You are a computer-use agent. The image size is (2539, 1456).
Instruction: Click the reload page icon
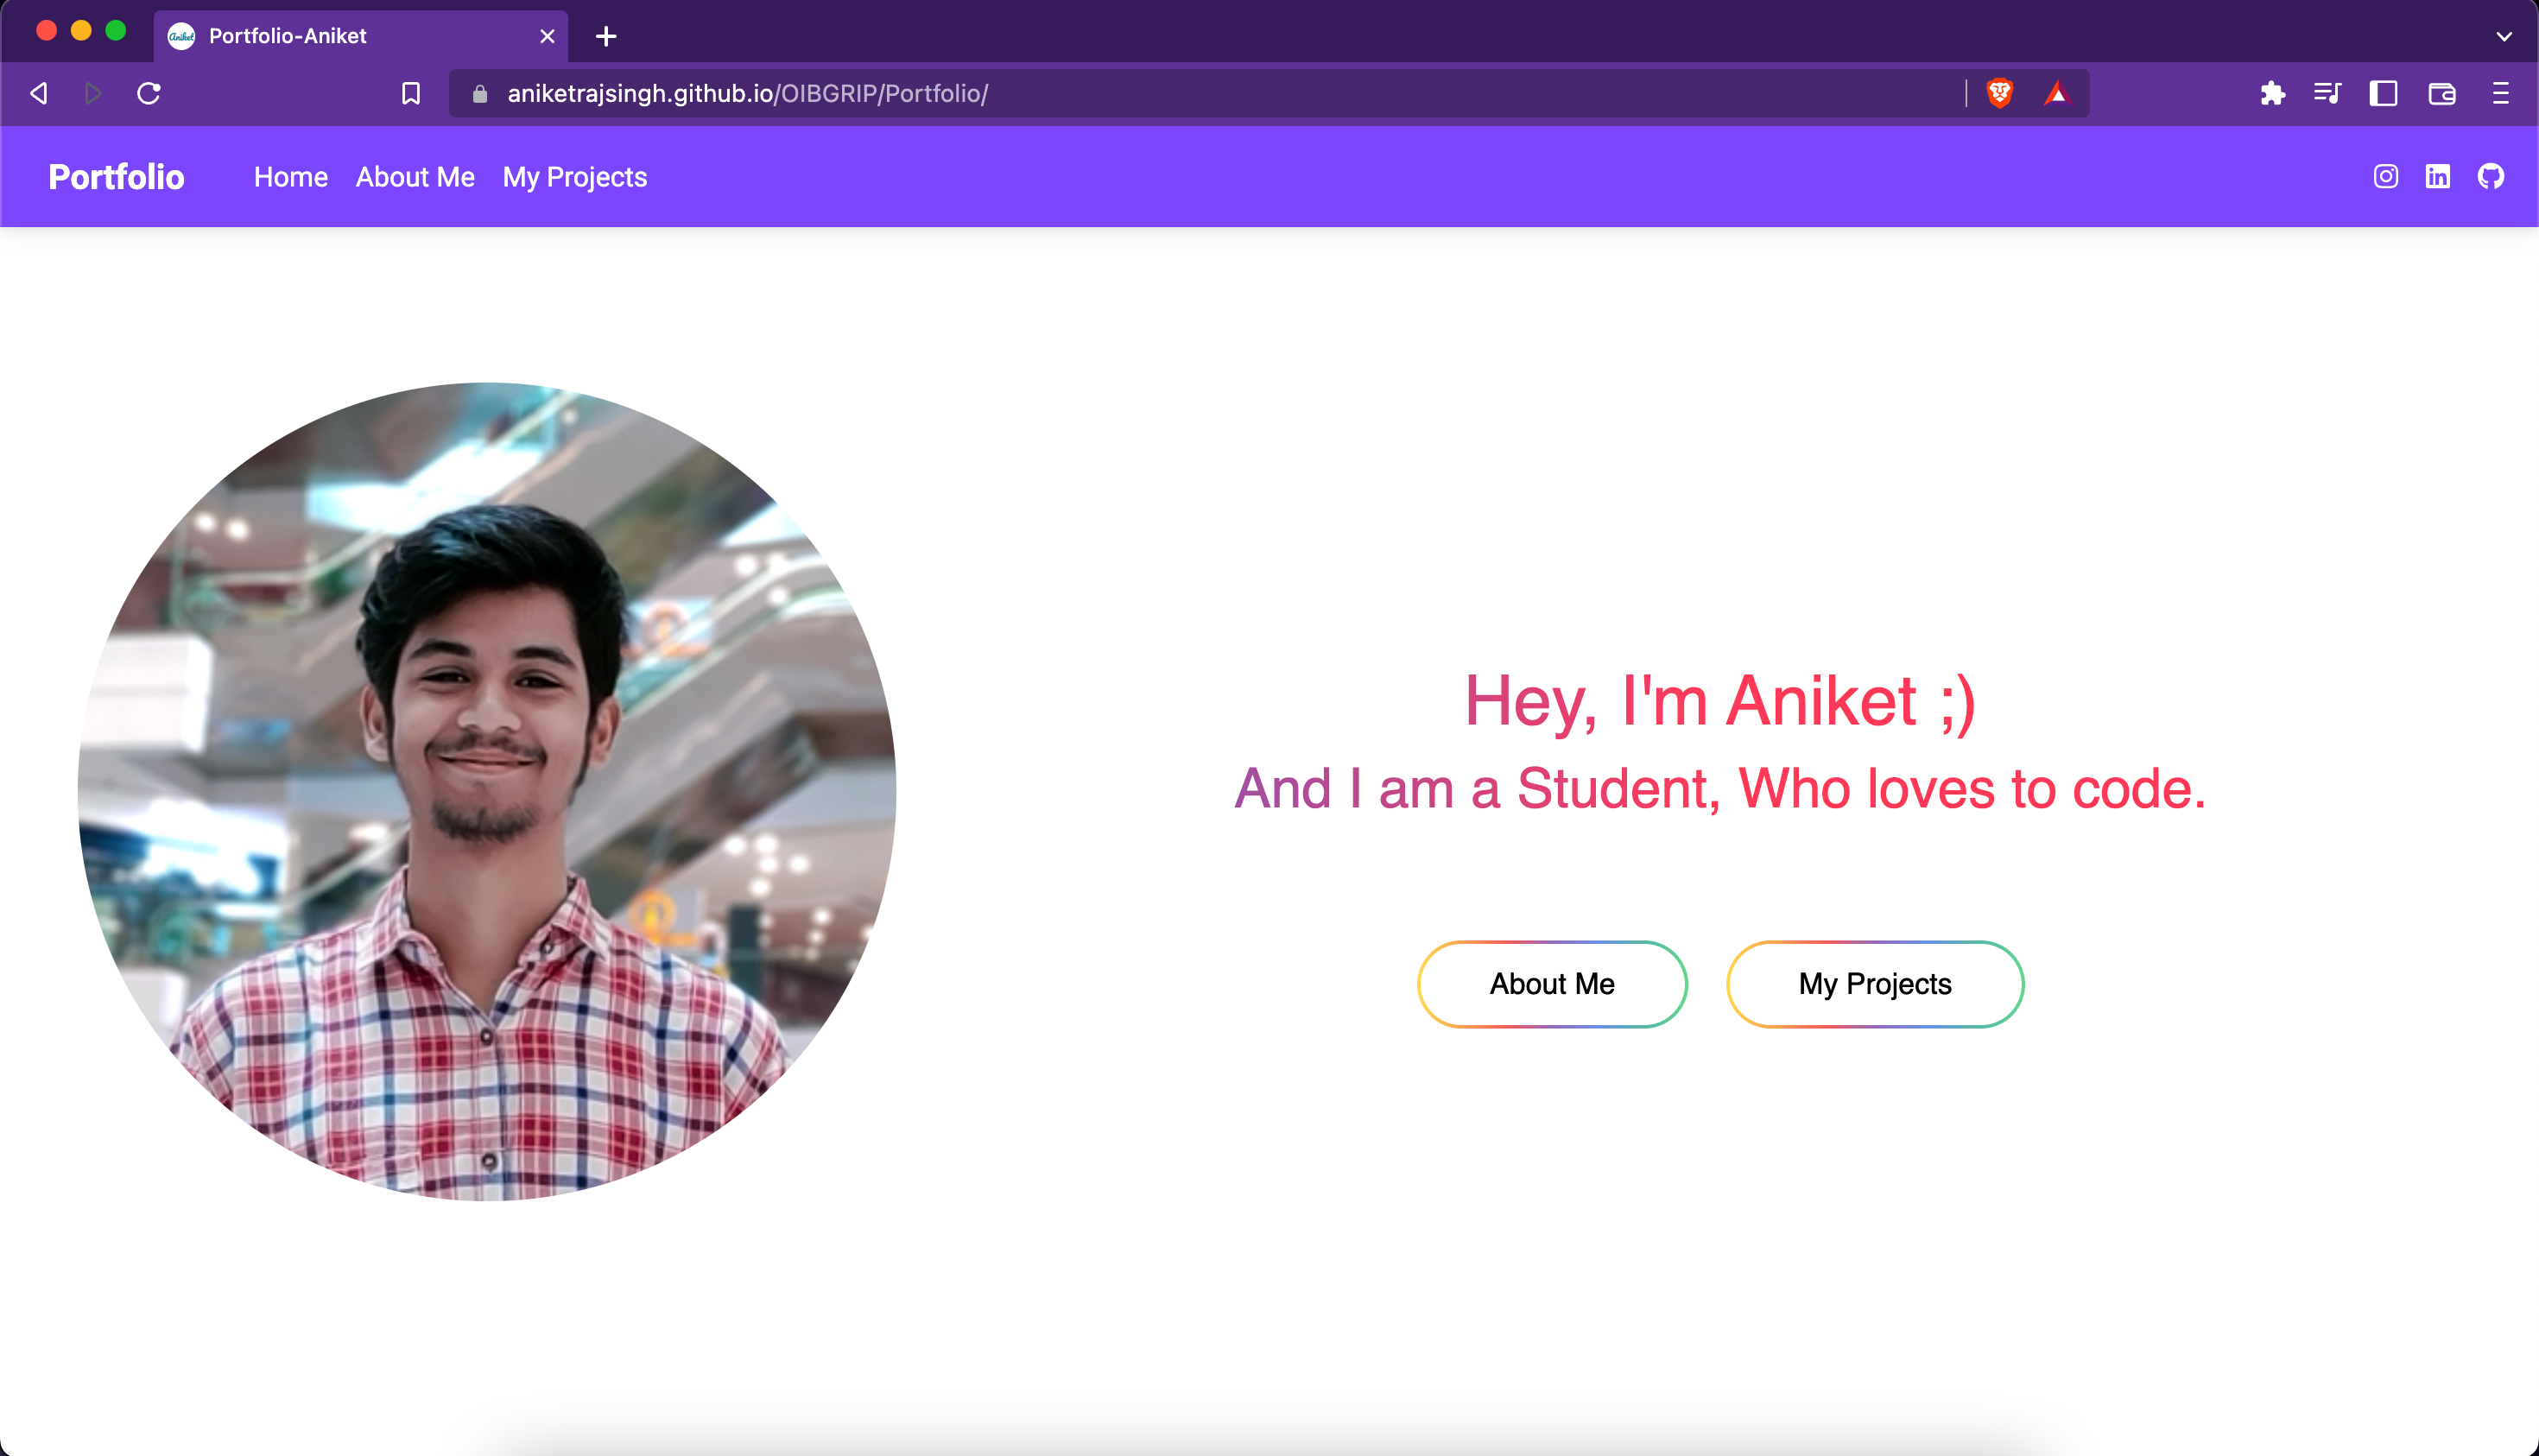[x=149, y=93]
